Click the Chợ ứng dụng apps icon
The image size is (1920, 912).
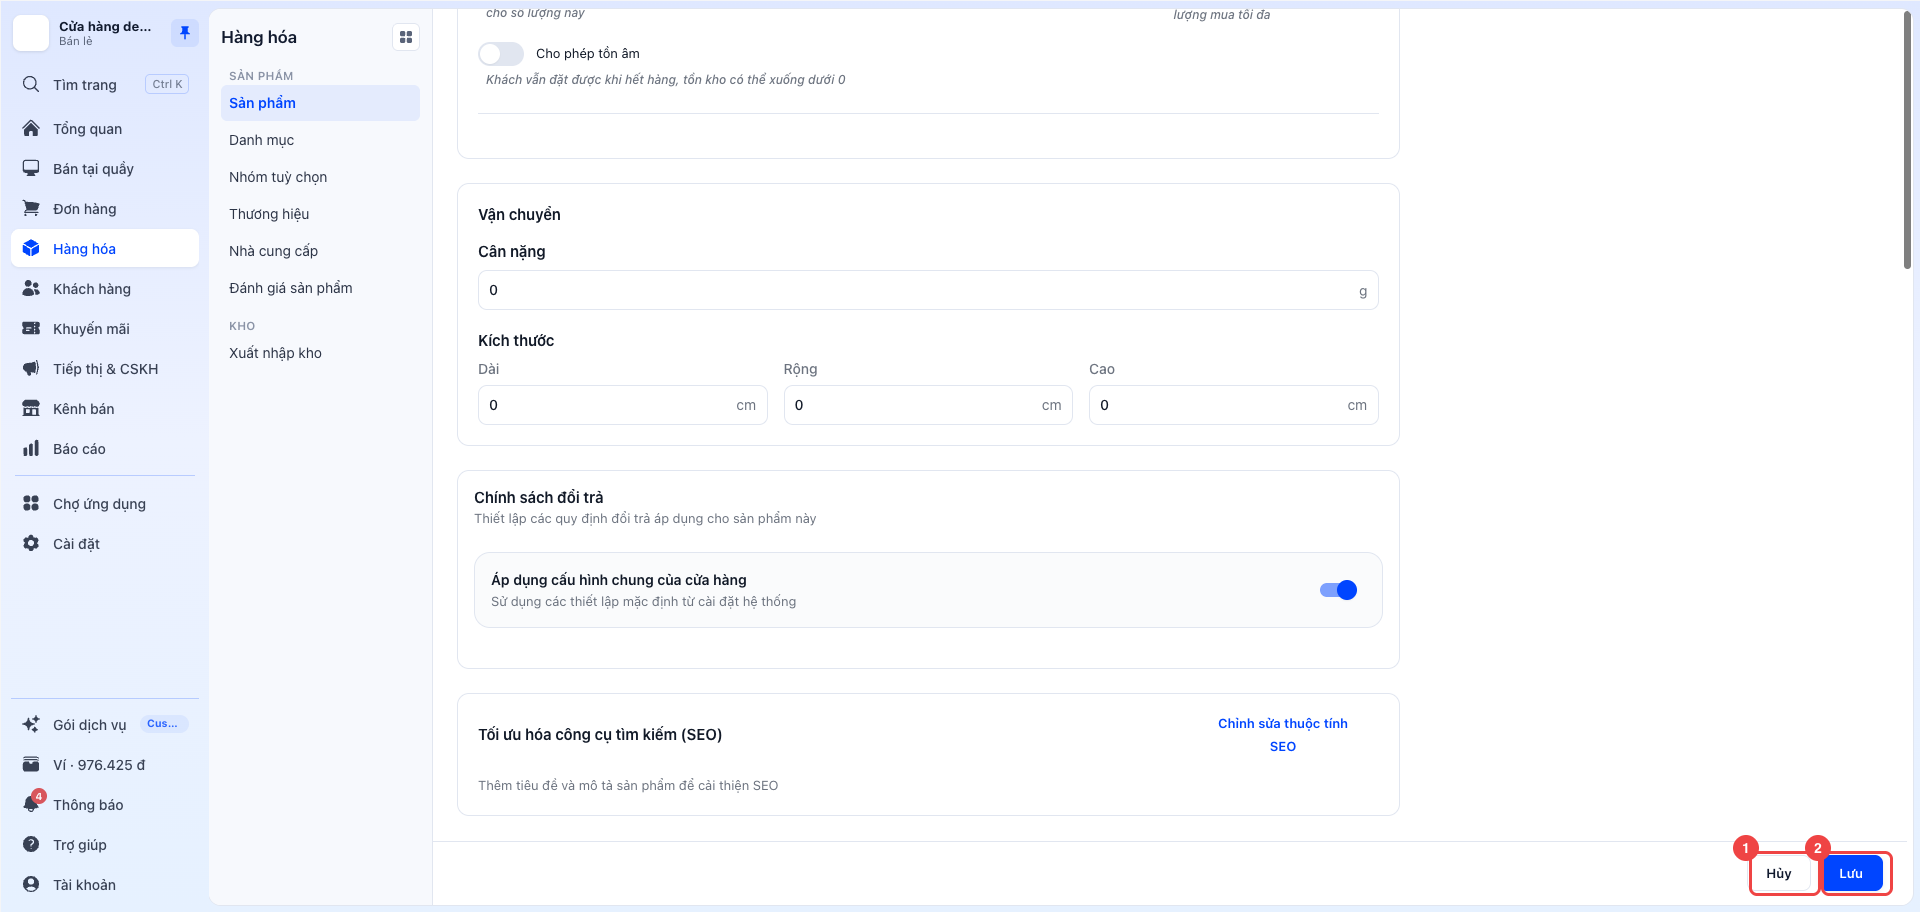[x=31, y=504]
